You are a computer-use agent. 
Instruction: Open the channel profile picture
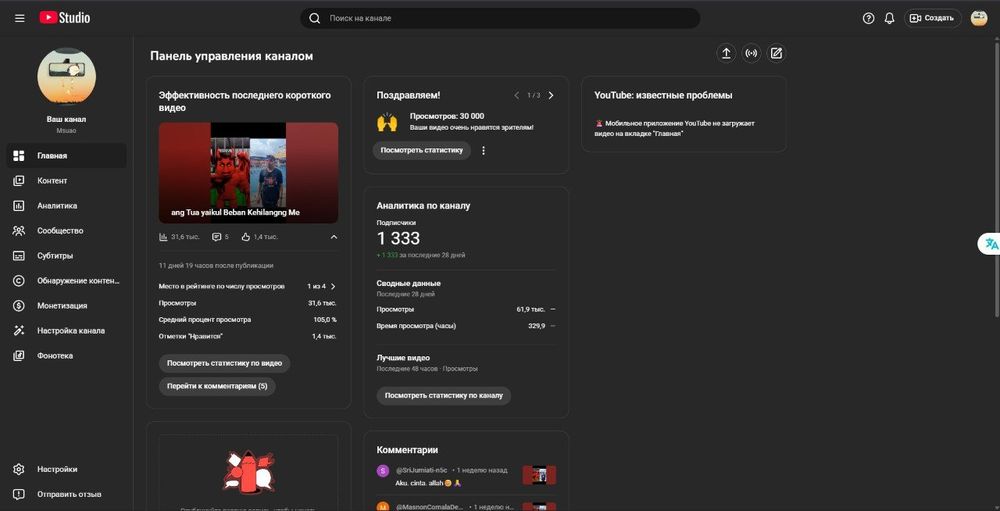click(x=66, y=77)
